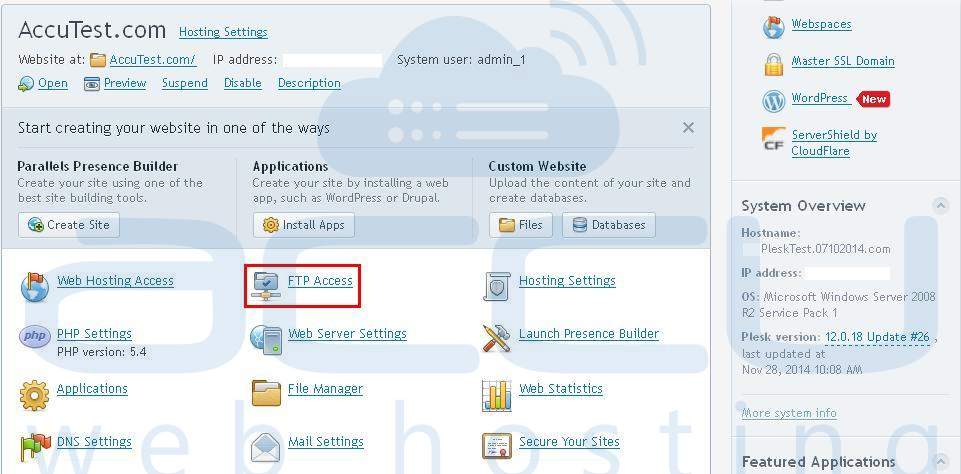Click the WordPress logo icon
This screenshot has width=961, height=474.
774,101
